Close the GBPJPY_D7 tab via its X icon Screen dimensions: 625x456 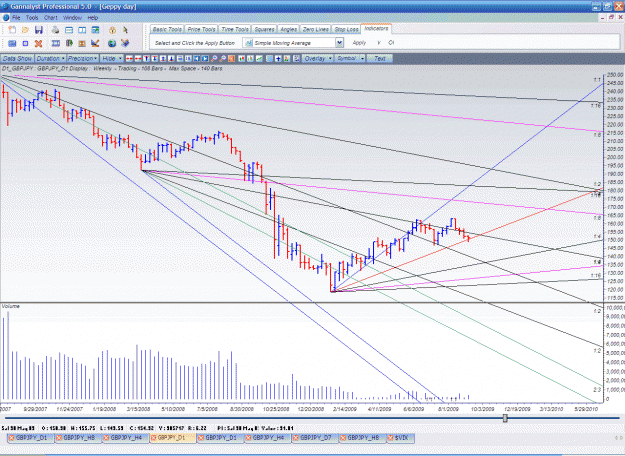(296, 438)
